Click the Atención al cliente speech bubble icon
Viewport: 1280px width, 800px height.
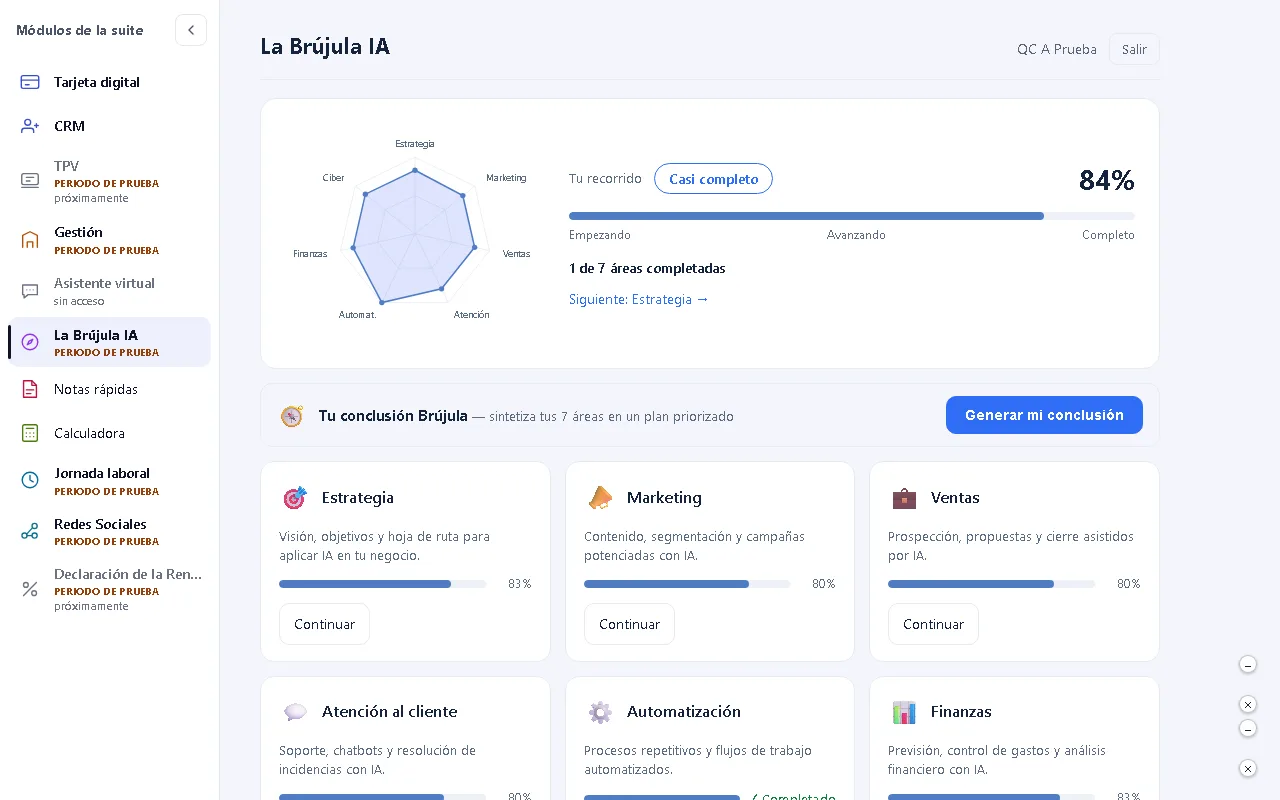point(295,712)
